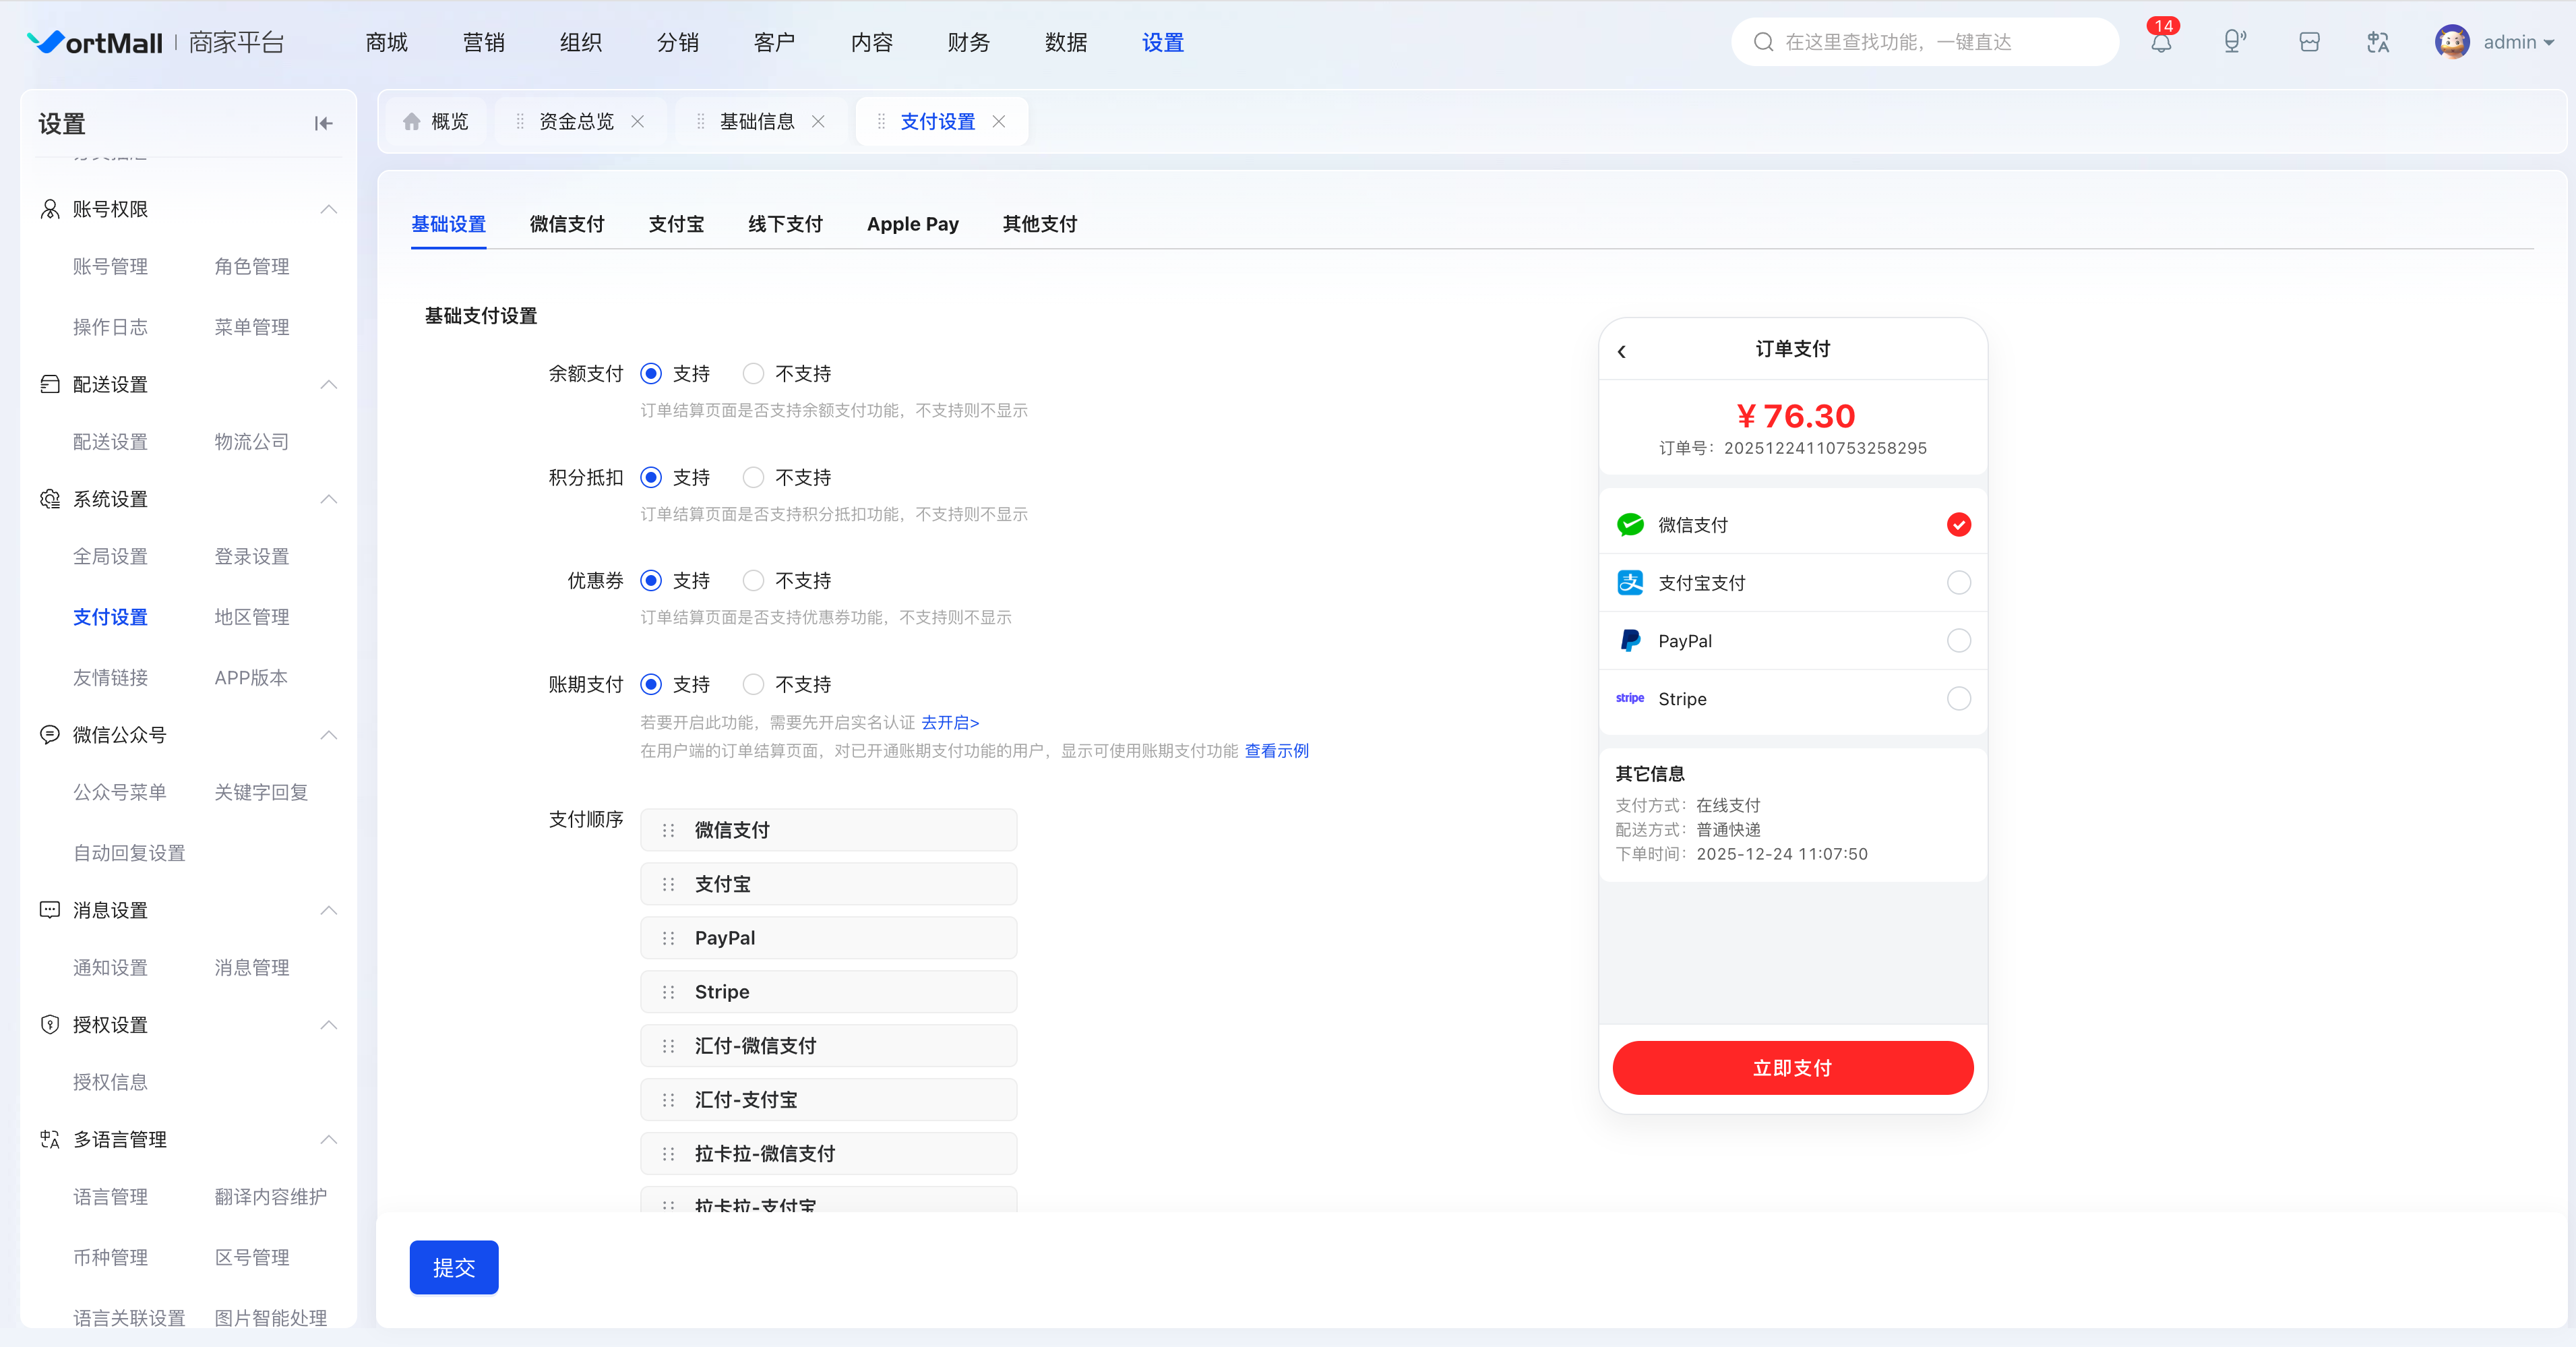The width and height of the screenshot is (2576, 1347).
Task: Set 积分抵扣 to 不支持
Action: [753, 477]
